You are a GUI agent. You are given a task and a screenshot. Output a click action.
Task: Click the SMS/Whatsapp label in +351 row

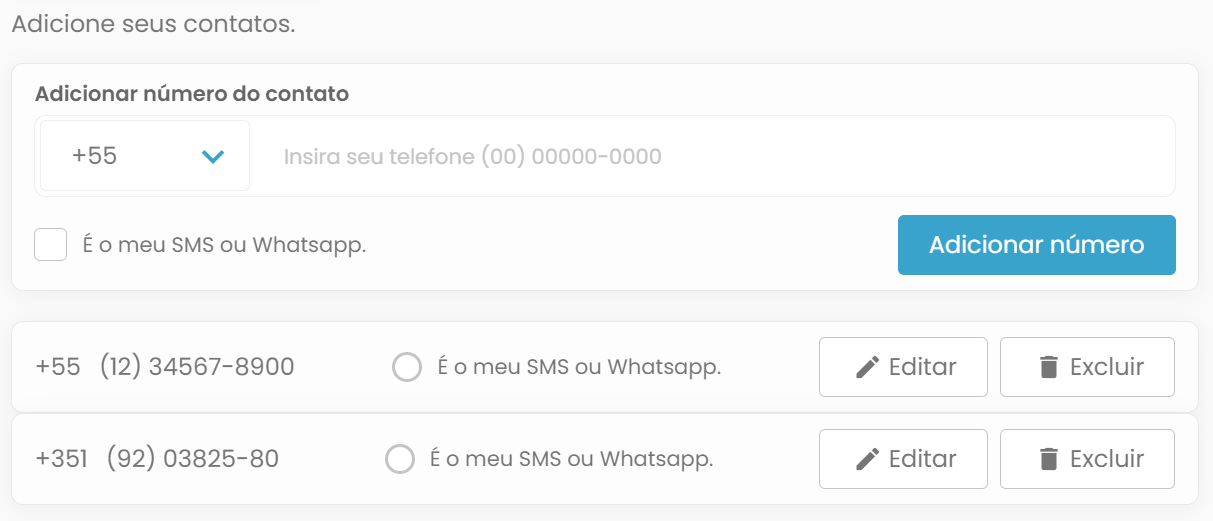click(571, 459)
